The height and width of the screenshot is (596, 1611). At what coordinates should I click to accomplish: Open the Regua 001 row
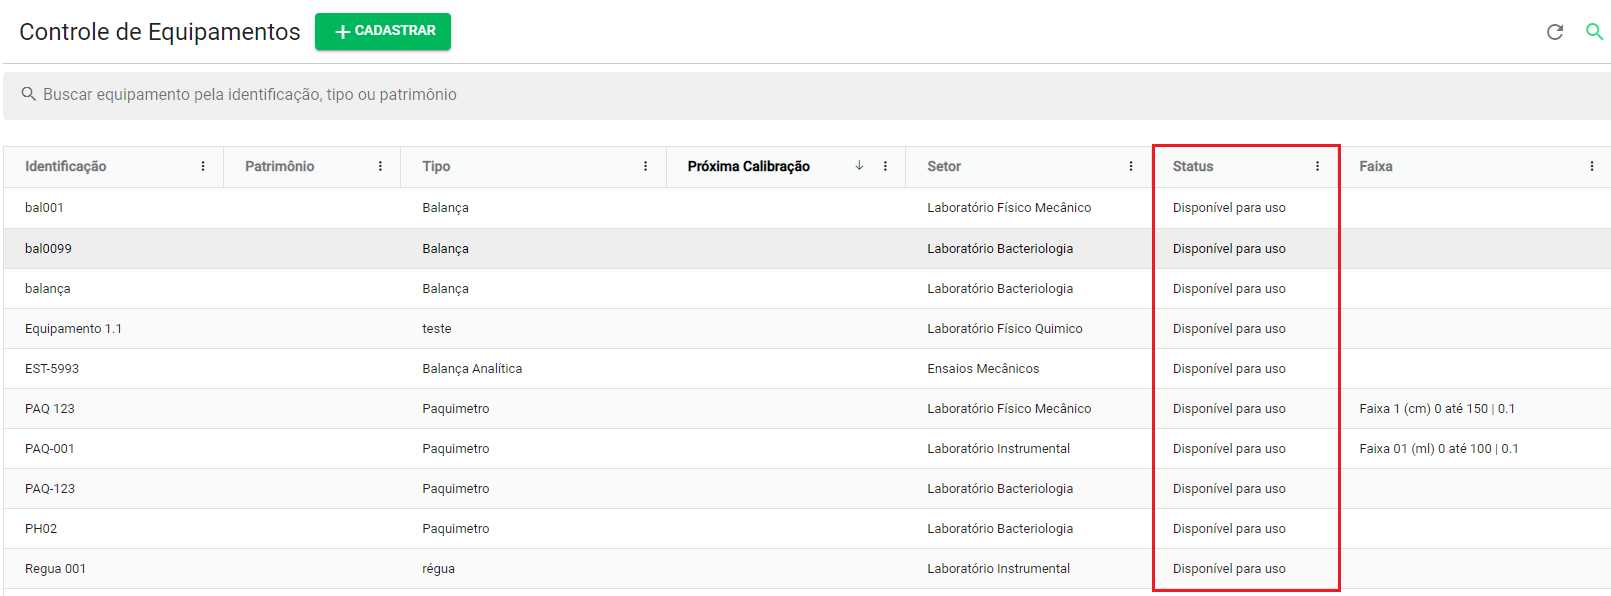click(807, 568)
